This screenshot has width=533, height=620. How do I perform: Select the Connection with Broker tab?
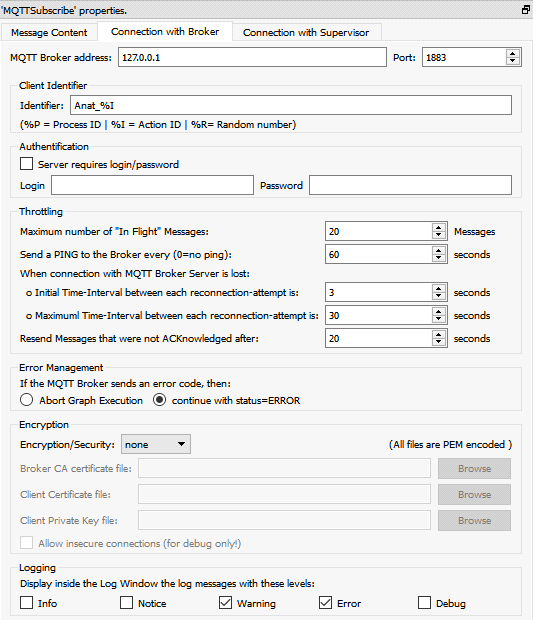tap(165, 32)
